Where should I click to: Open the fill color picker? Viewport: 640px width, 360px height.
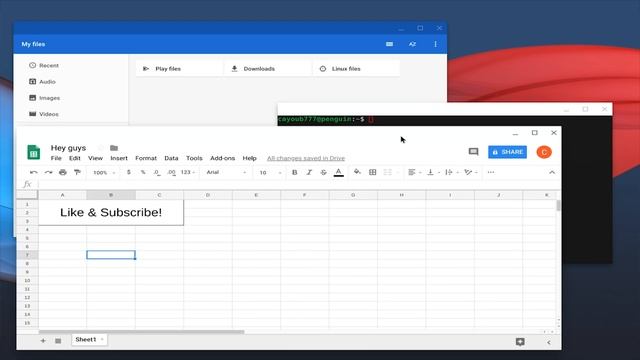pyautogui.click(x=357, y=172)
